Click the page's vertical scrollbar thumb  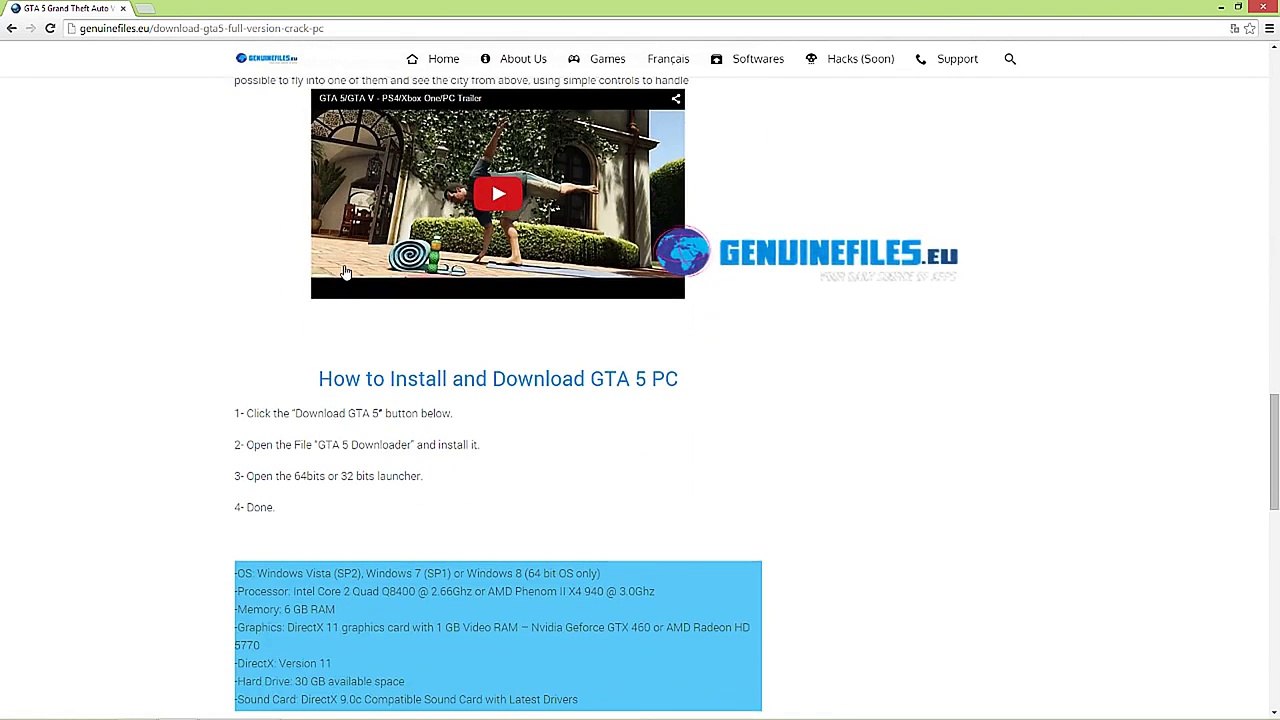1273,451
